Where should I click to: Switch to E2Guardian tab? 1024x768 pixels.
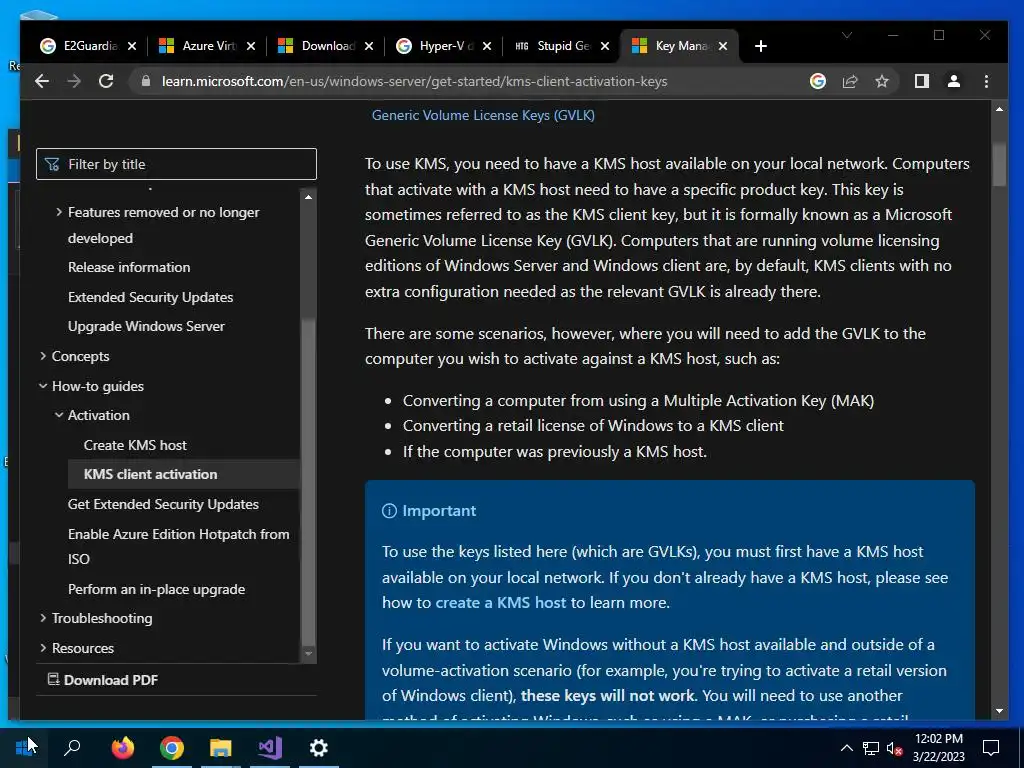pos(88,46)
